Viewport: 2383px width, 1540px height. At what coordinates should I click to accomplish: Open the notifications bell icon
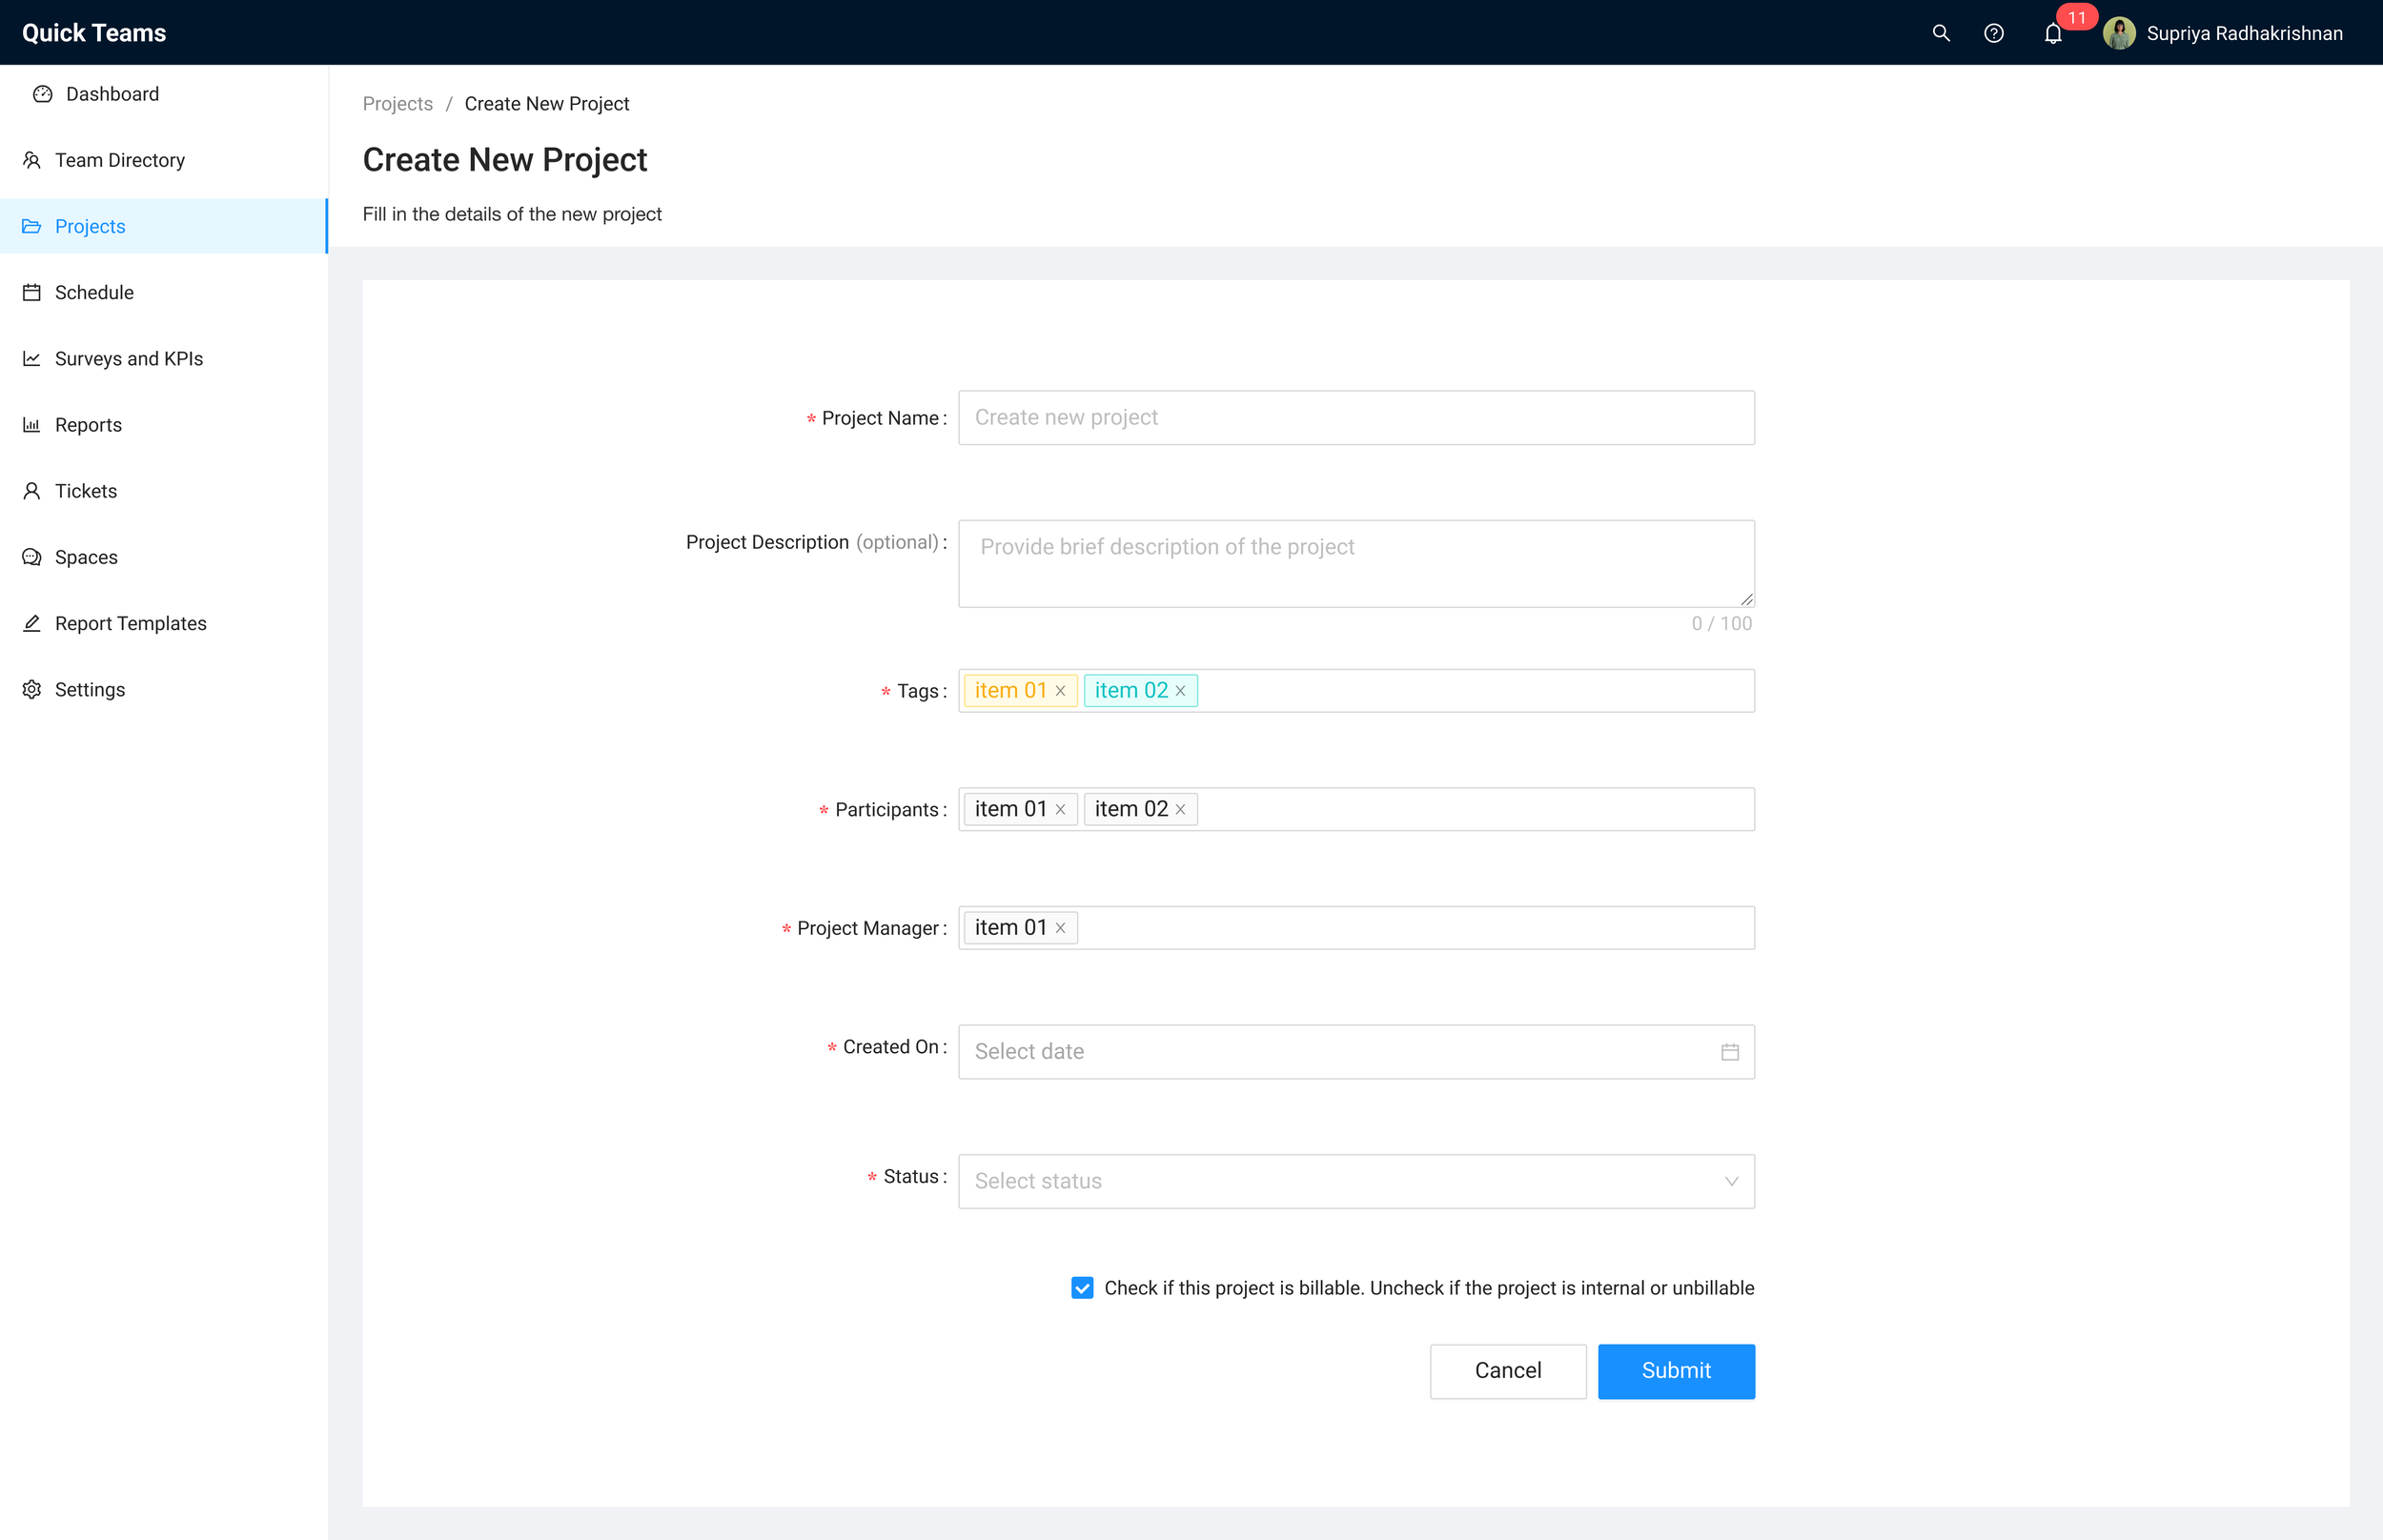pos(2052,34)
